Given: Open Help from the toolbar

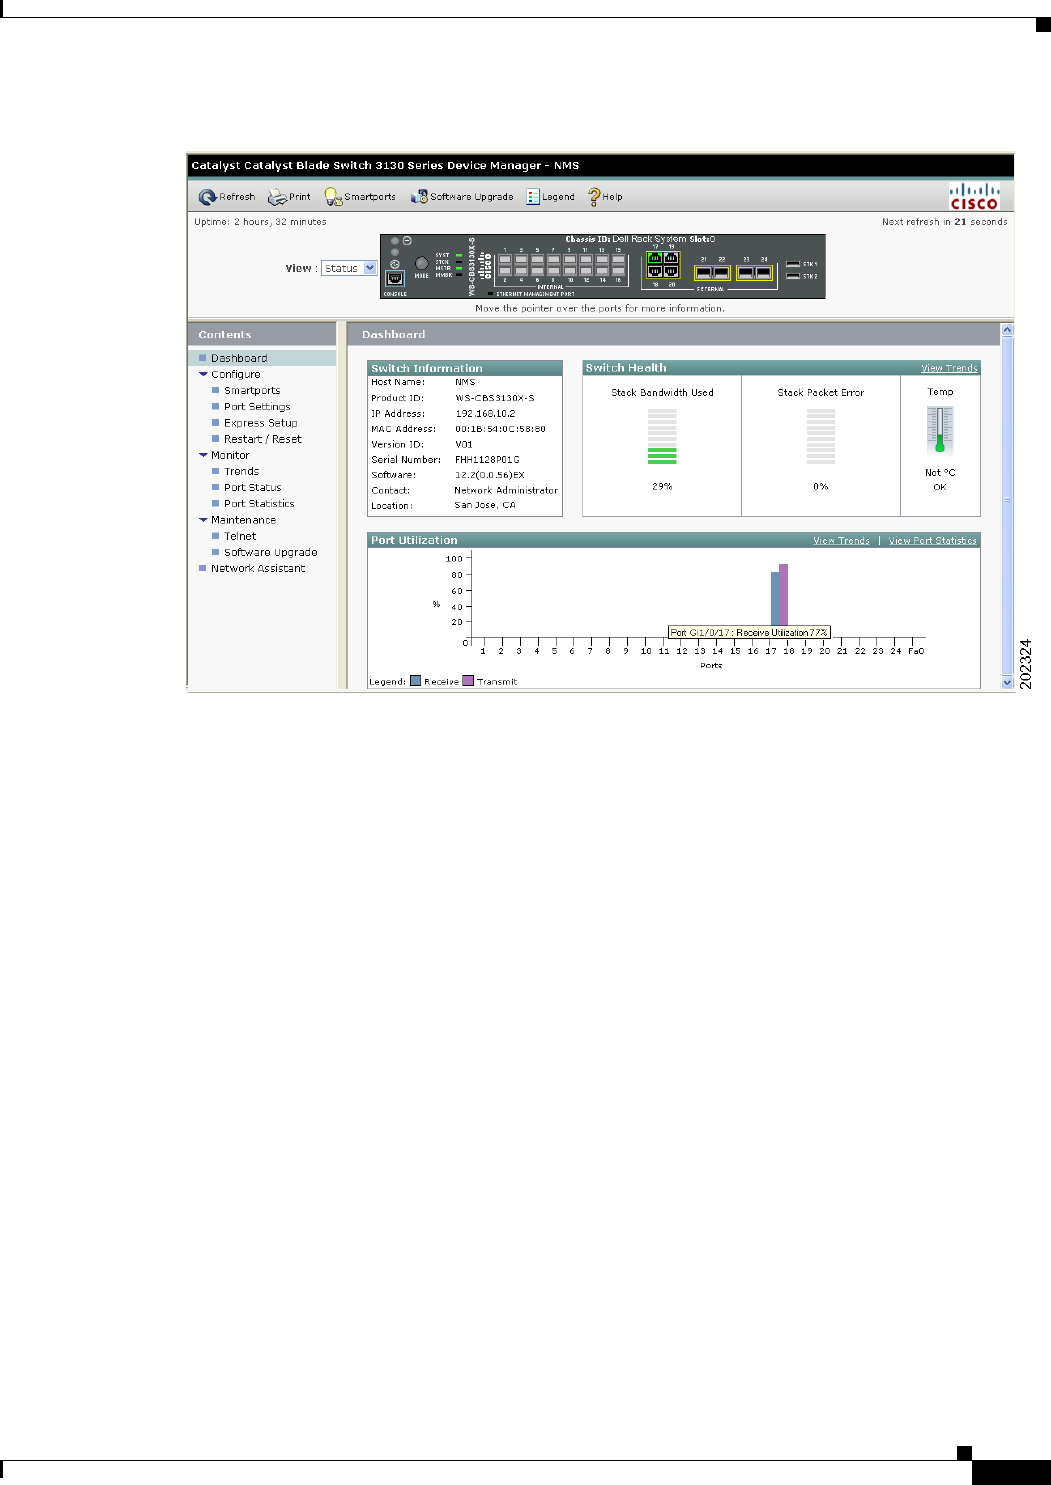Looking at the screenshot, I should [605, 197].
